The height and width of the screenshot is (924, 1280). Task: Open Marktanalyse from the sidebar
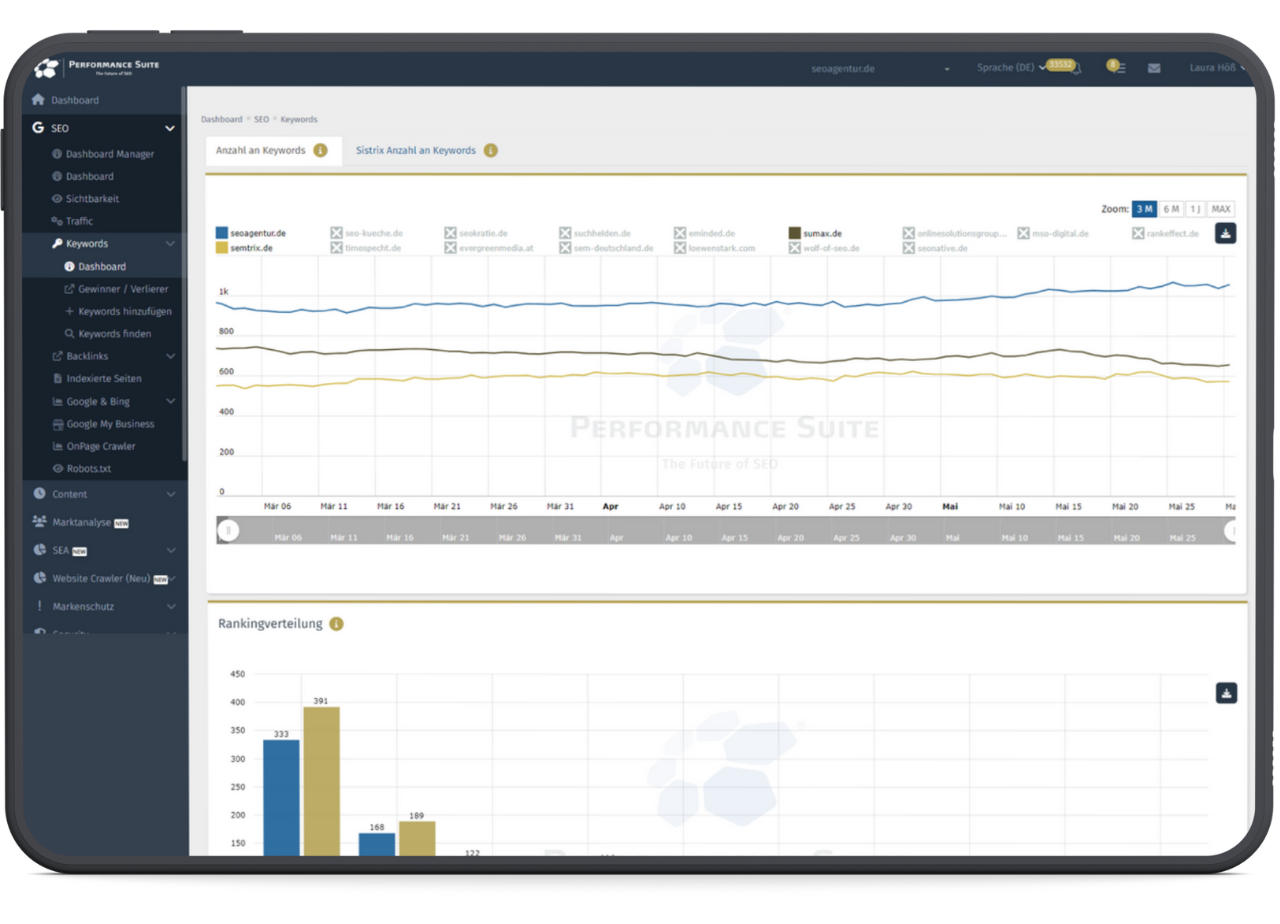80,522
